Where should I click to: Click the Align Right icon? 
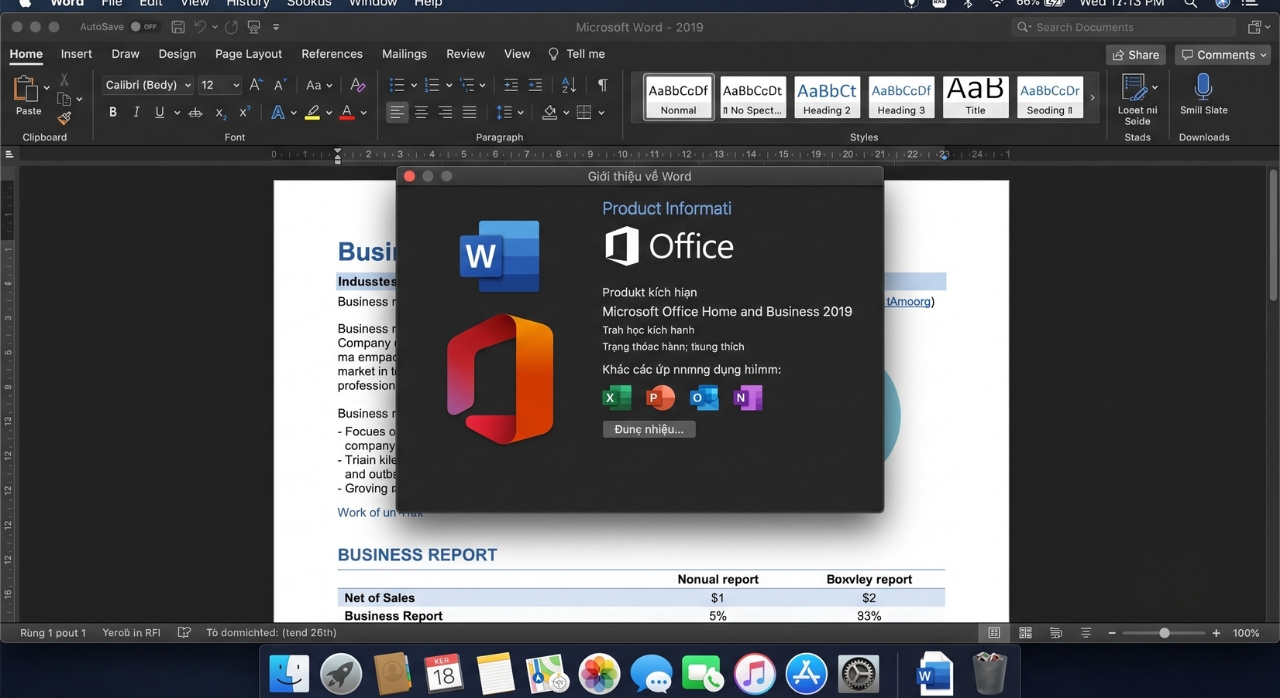point(445,112)
